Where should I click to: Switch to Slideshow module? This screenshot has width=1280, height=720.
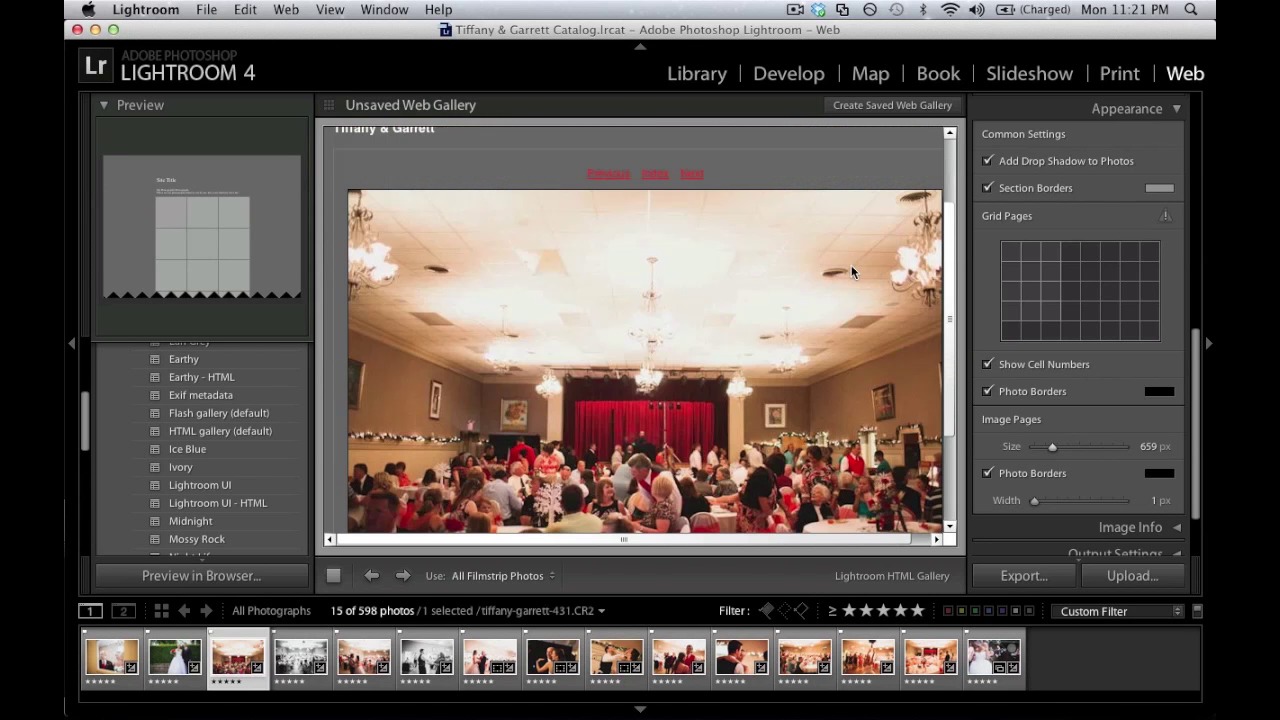pyautogui.click(x=1029, y=74)
